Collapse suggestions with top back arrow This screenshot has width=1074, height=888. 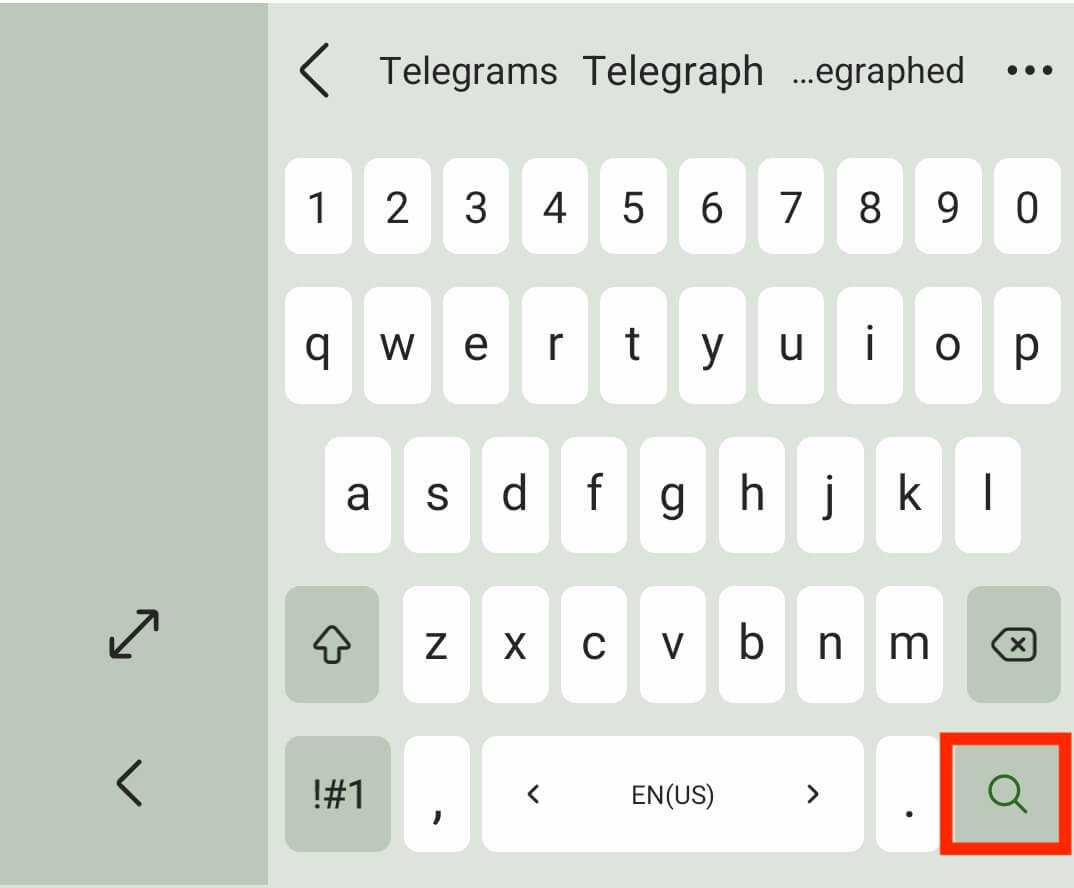point(314,72)
